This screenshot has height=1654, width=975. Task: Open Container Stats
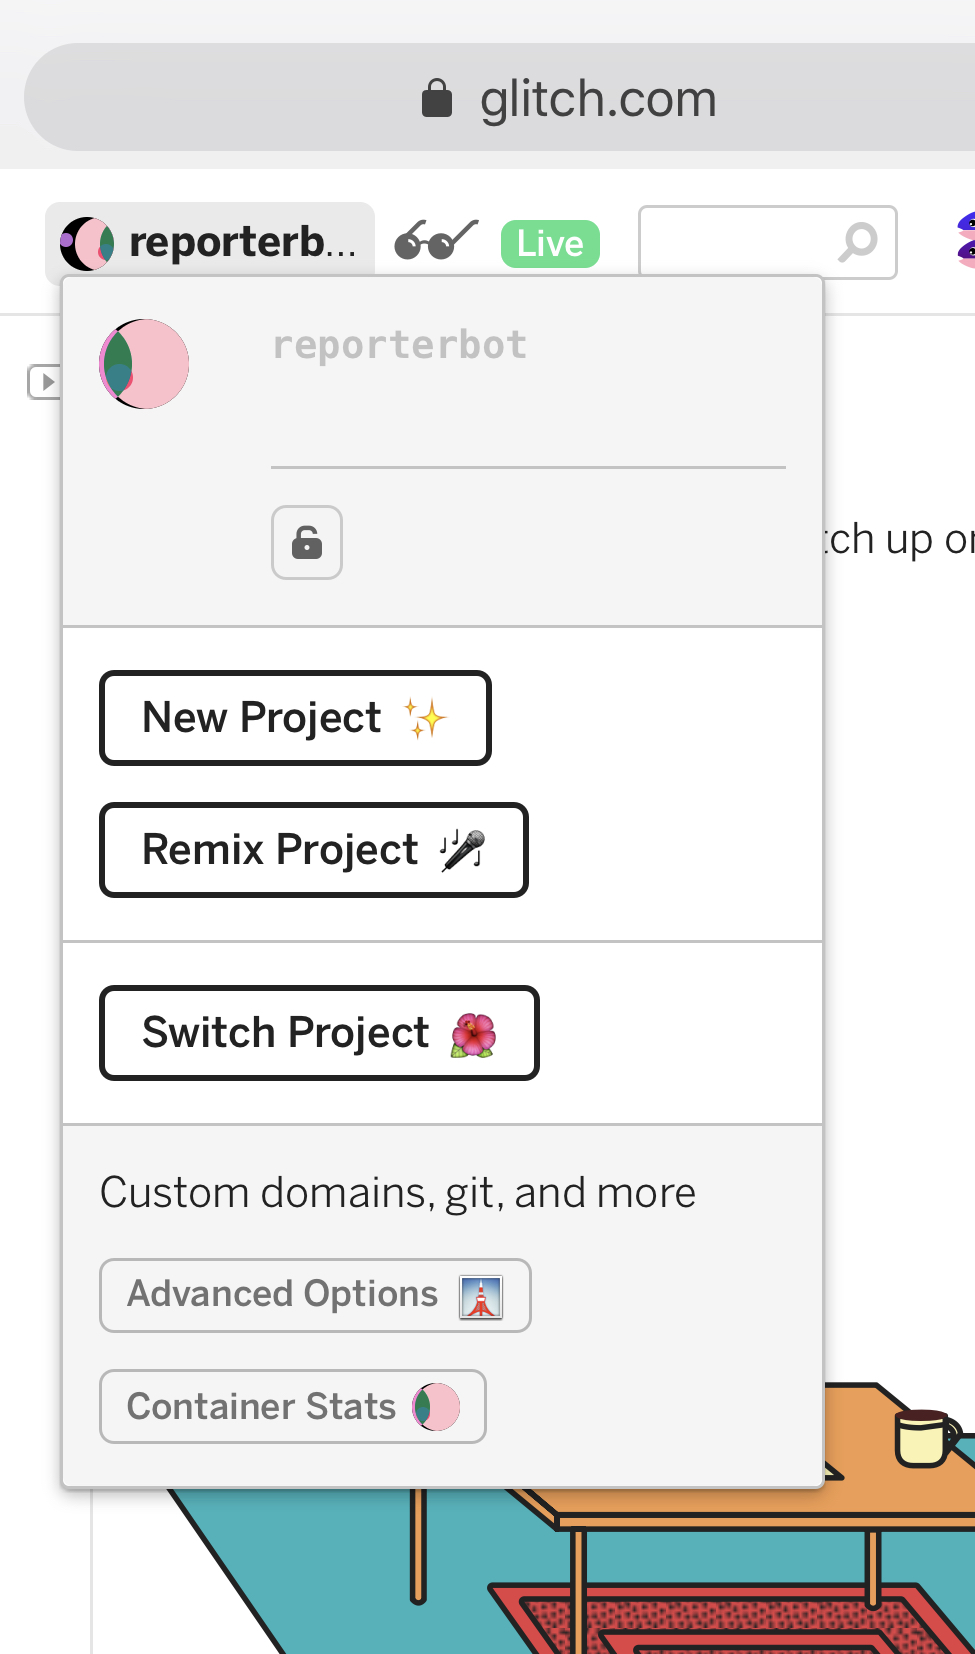point(293,1406)
